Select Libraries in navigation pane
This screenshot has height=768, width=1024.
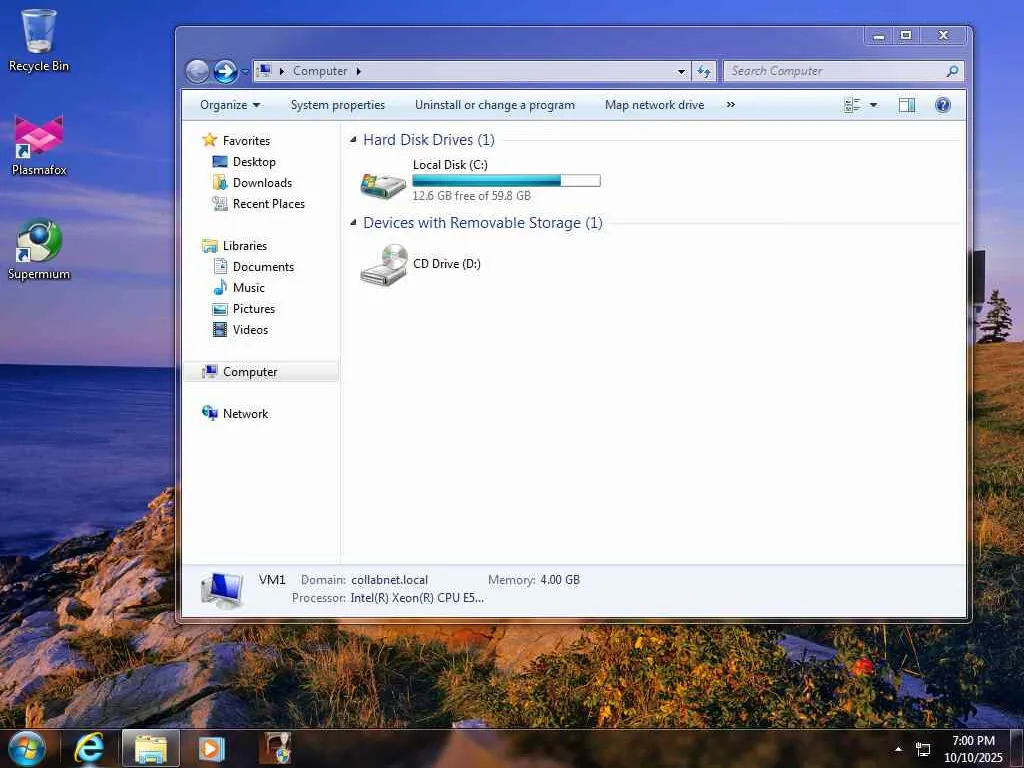[x=234, y=246]
